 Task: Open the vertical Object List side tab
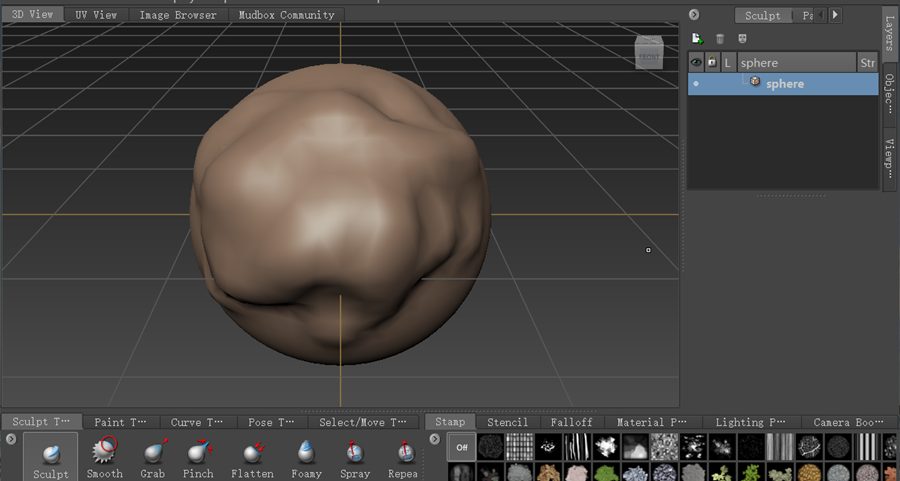[x=889, y=93]
